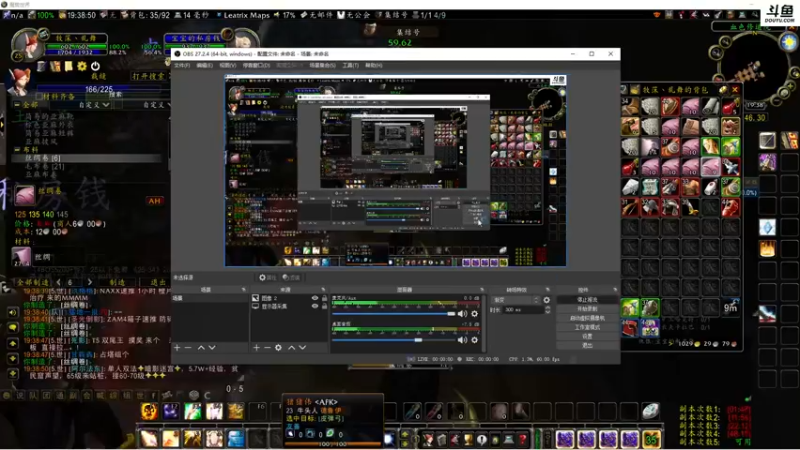Adjust the transition duration stepper arrows
This screenshot has height=450, width=800.
(x=547, y=310)
